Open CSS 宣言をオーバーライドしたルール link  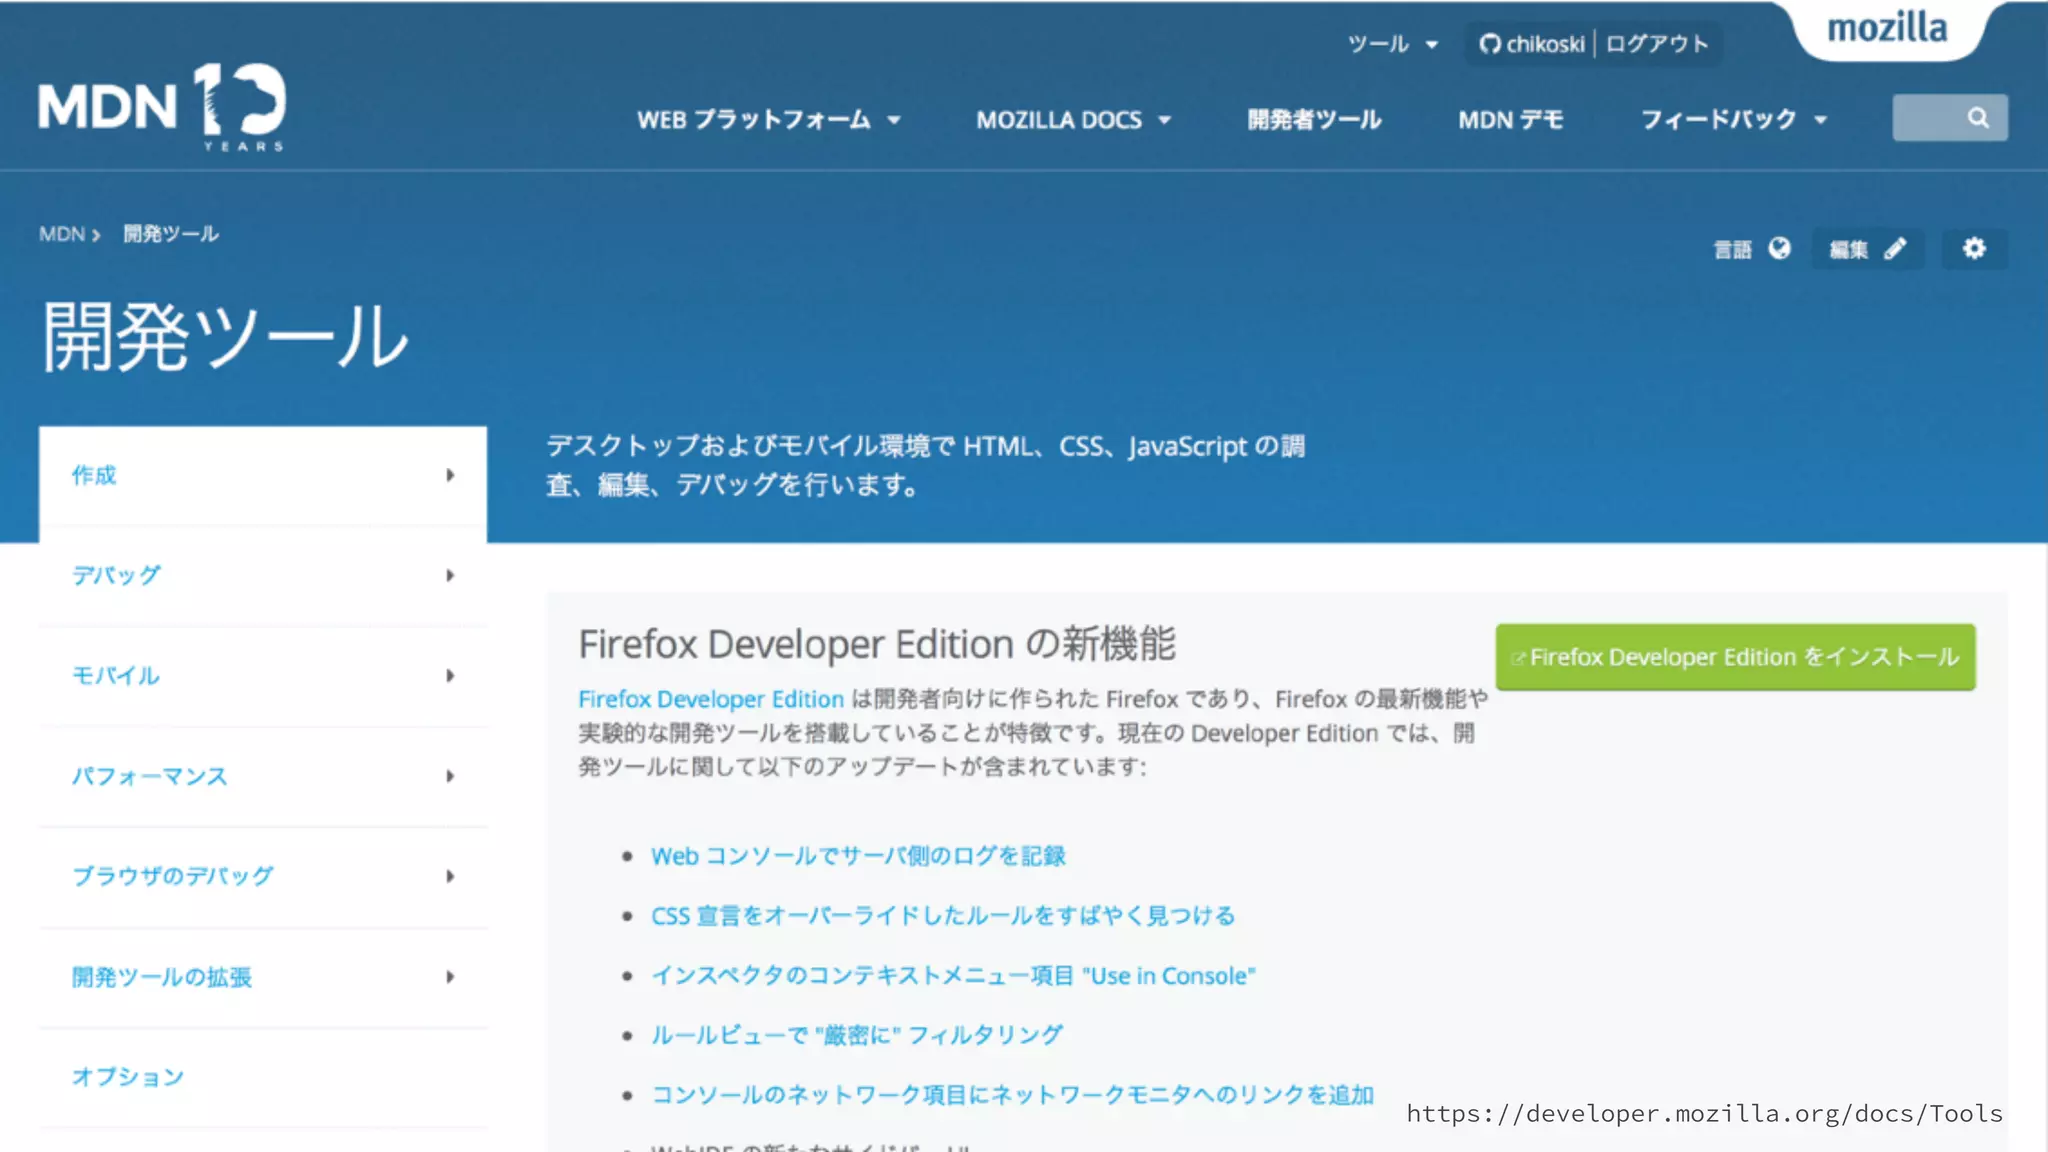click(943, 916)
